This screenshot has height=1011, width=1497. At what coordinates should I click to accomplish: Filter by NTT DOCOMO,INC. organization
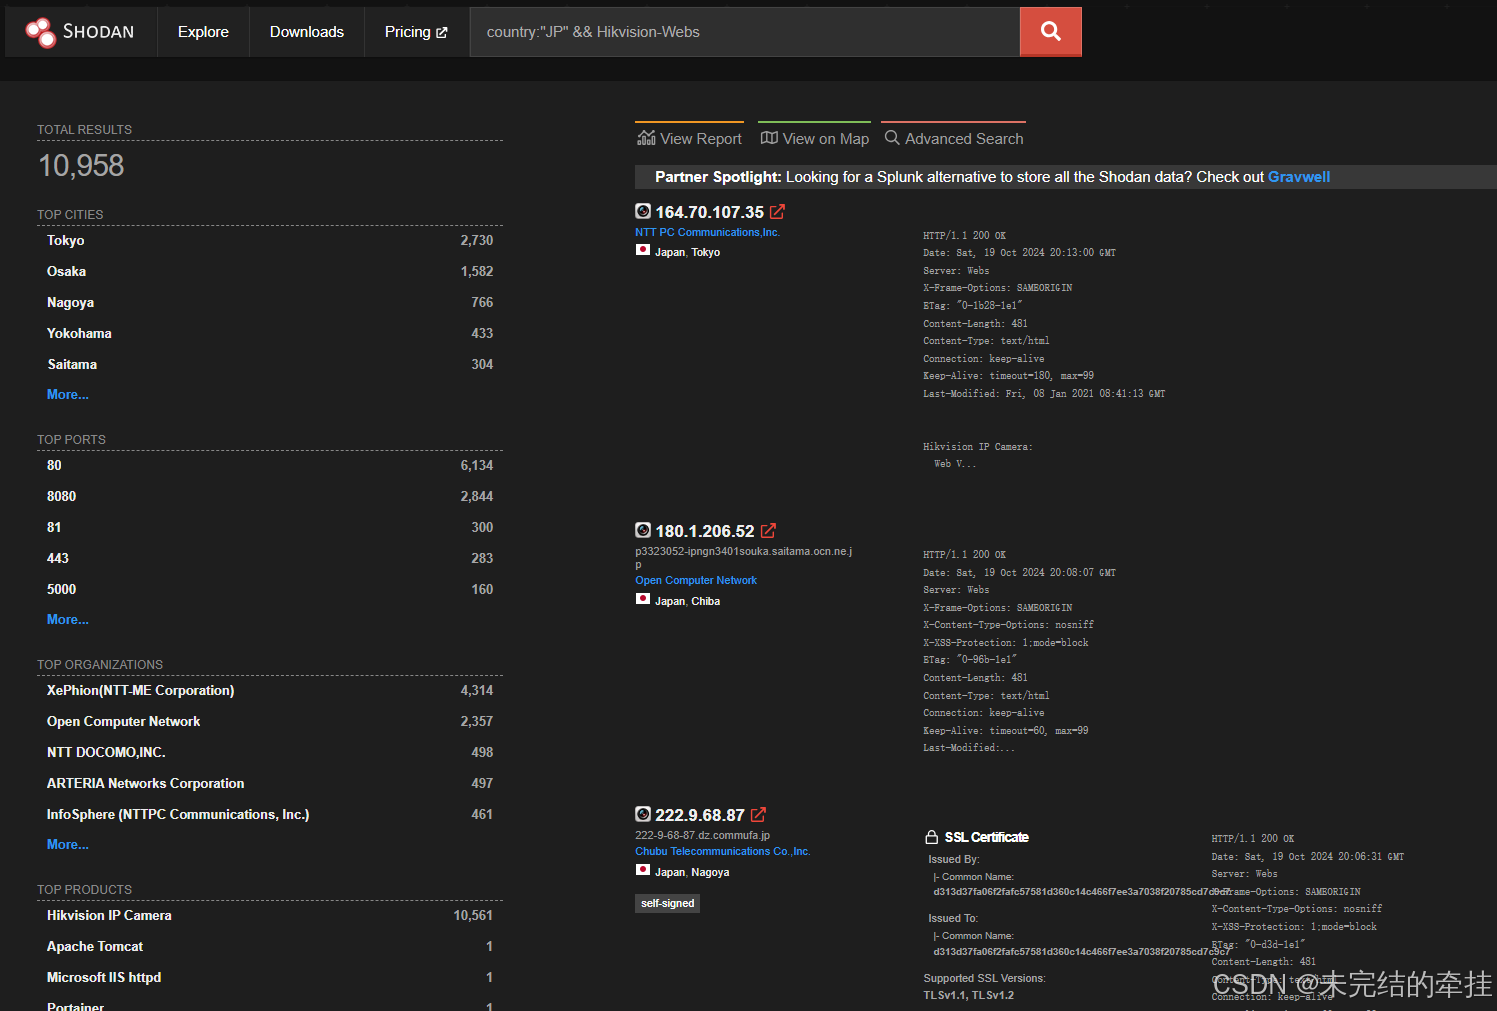click(270, 752)
